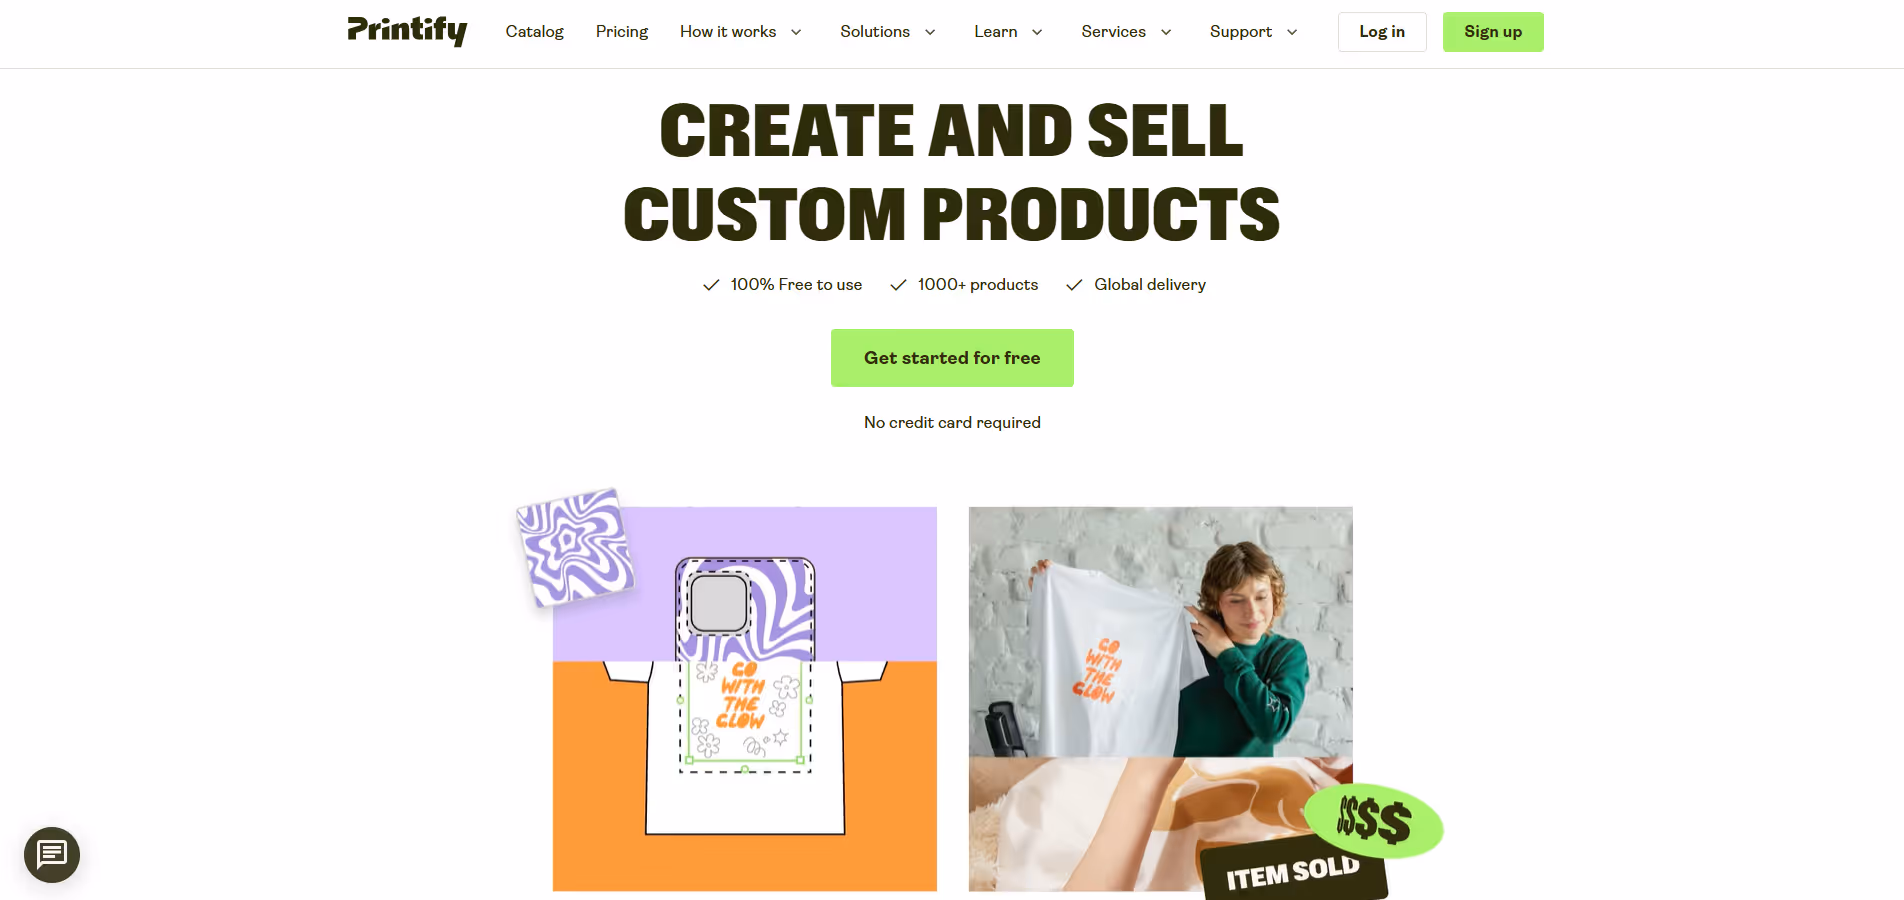Viewport: 1904px width, 900px height.
Task: Click the checkmark beside Global delivery
Action: 1074,285
